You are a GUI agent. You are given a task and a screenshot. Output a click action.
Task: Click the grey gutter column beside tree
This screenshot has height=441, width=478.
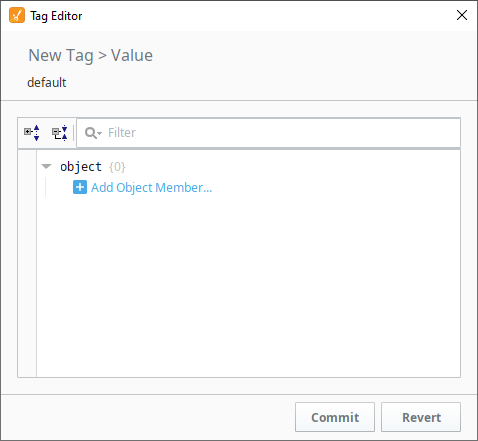click(x=27, y=263)
